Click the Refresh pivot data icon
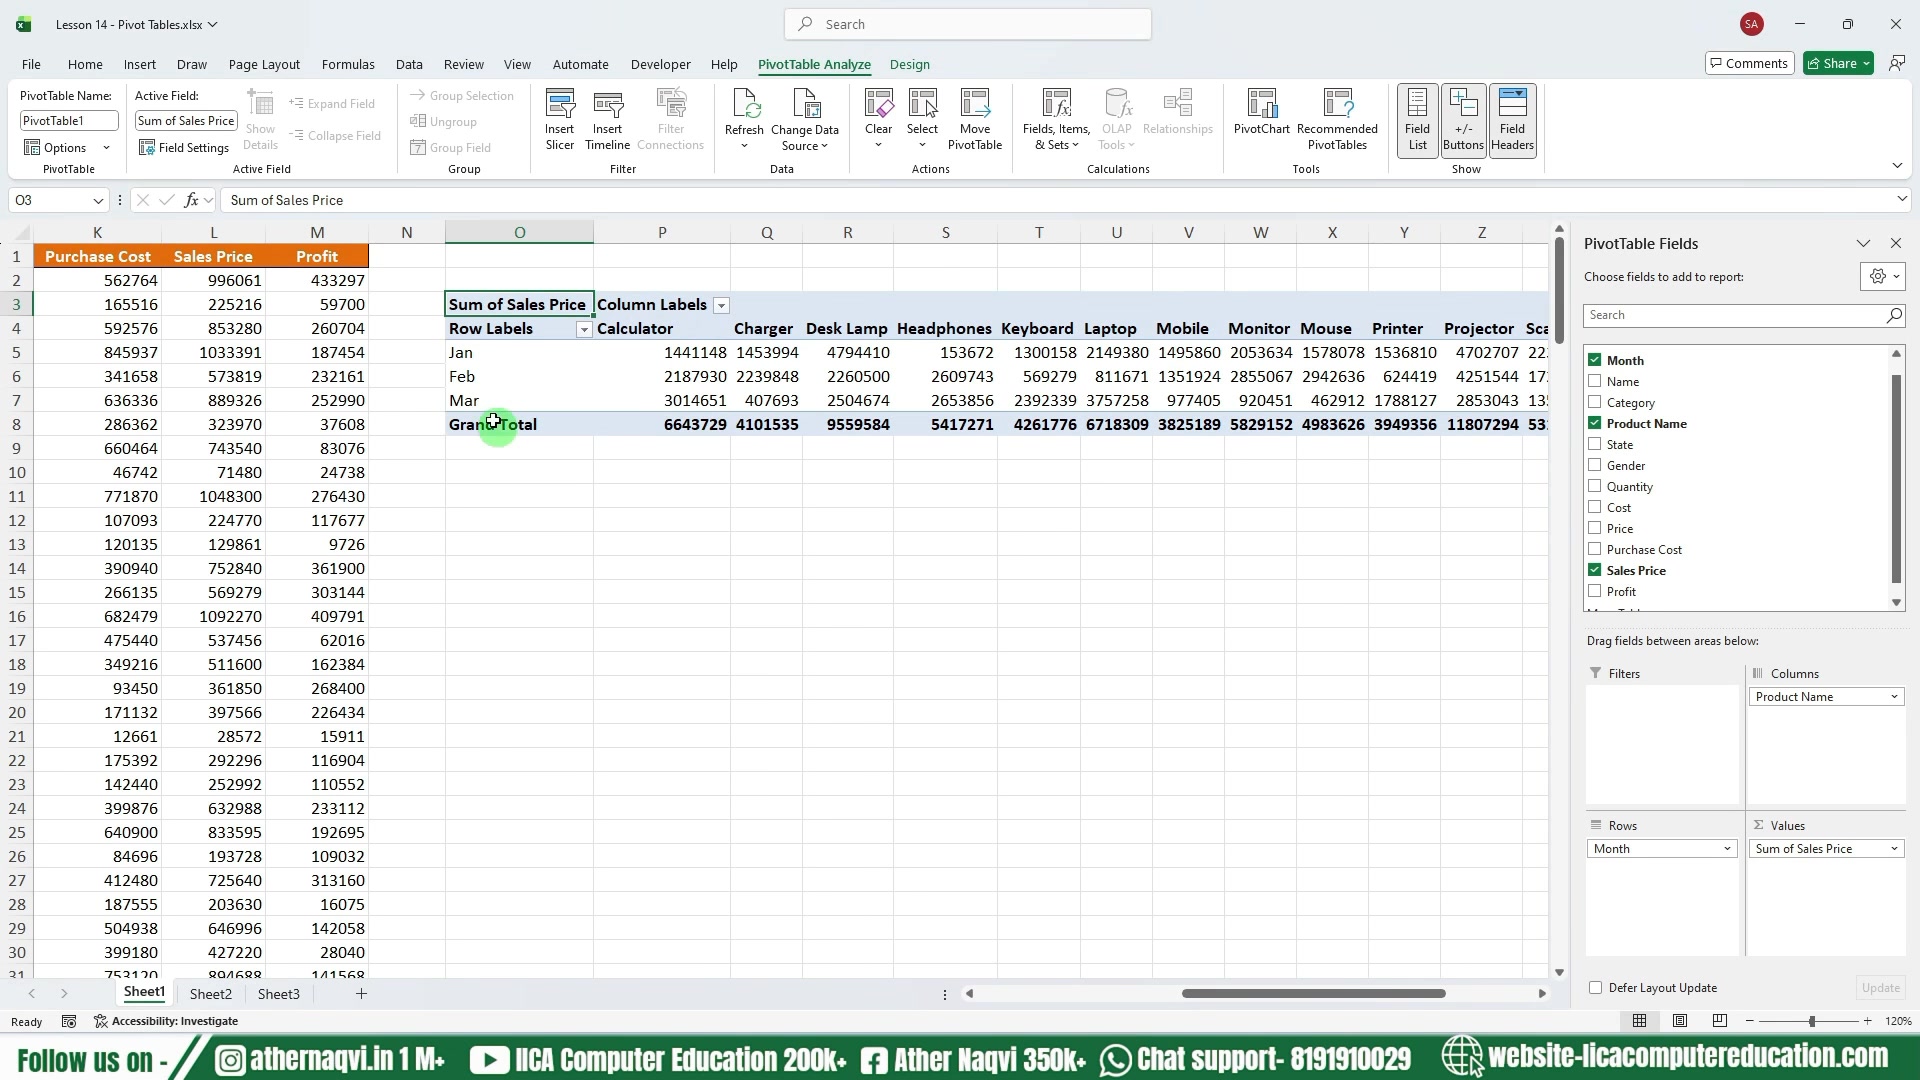This screenshot has height=1080, width=1920. pos(744,120)
